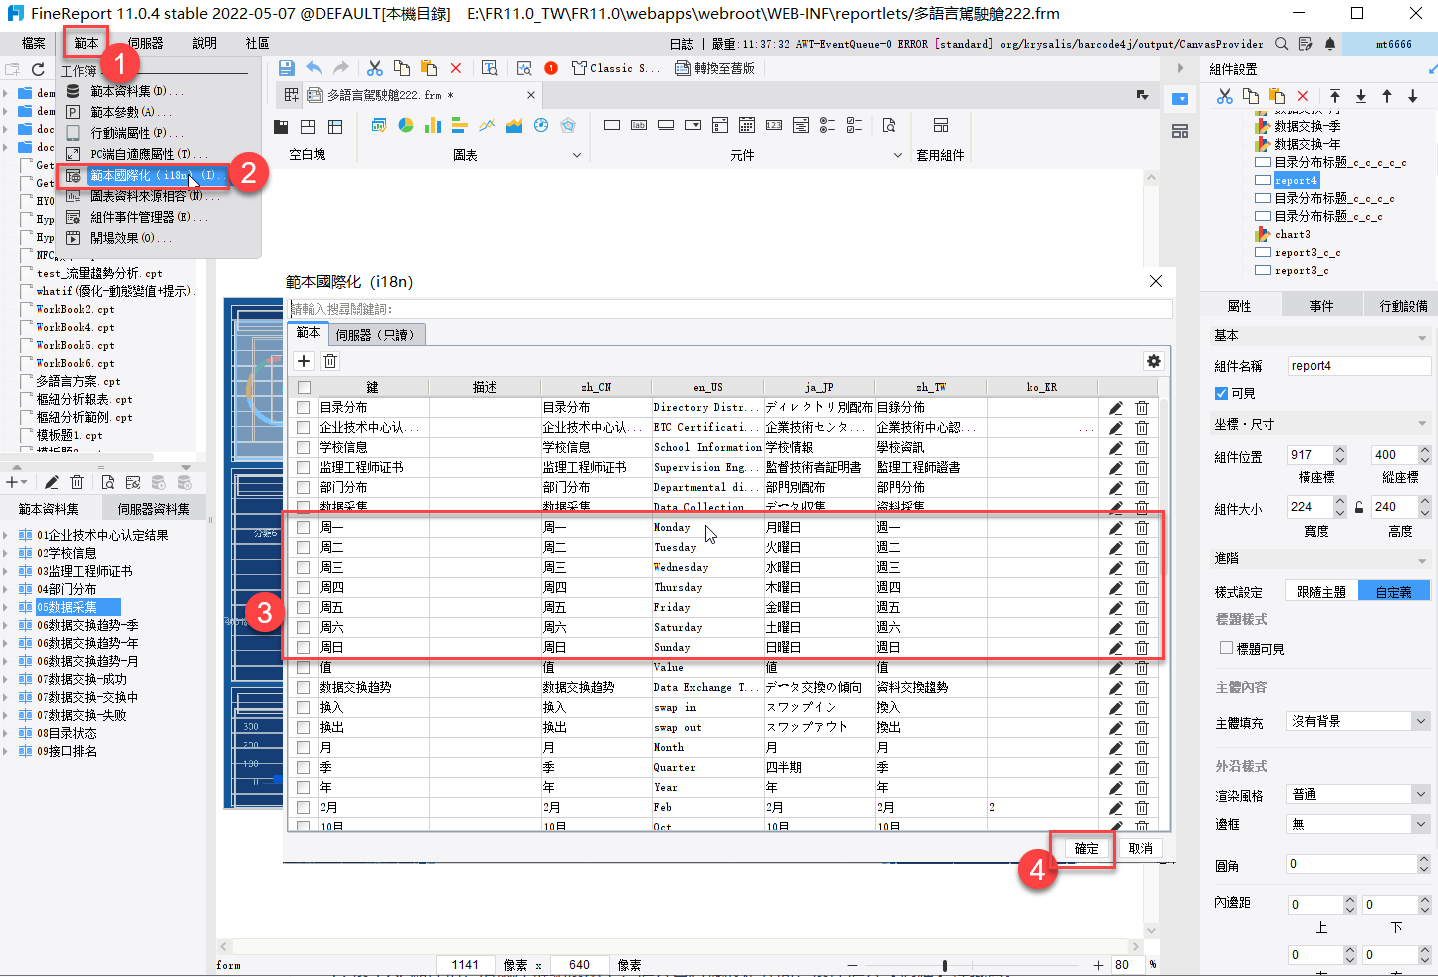Increase the 橫座標 position value
This screenshot has height=977, width=1438.
[x=1340, y=450]
